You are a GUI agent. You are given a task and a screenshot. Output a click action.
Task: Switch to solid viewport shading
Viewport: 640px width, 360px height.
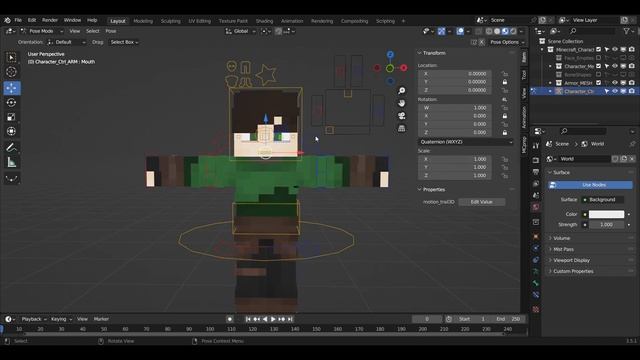[x=497, y=31]
